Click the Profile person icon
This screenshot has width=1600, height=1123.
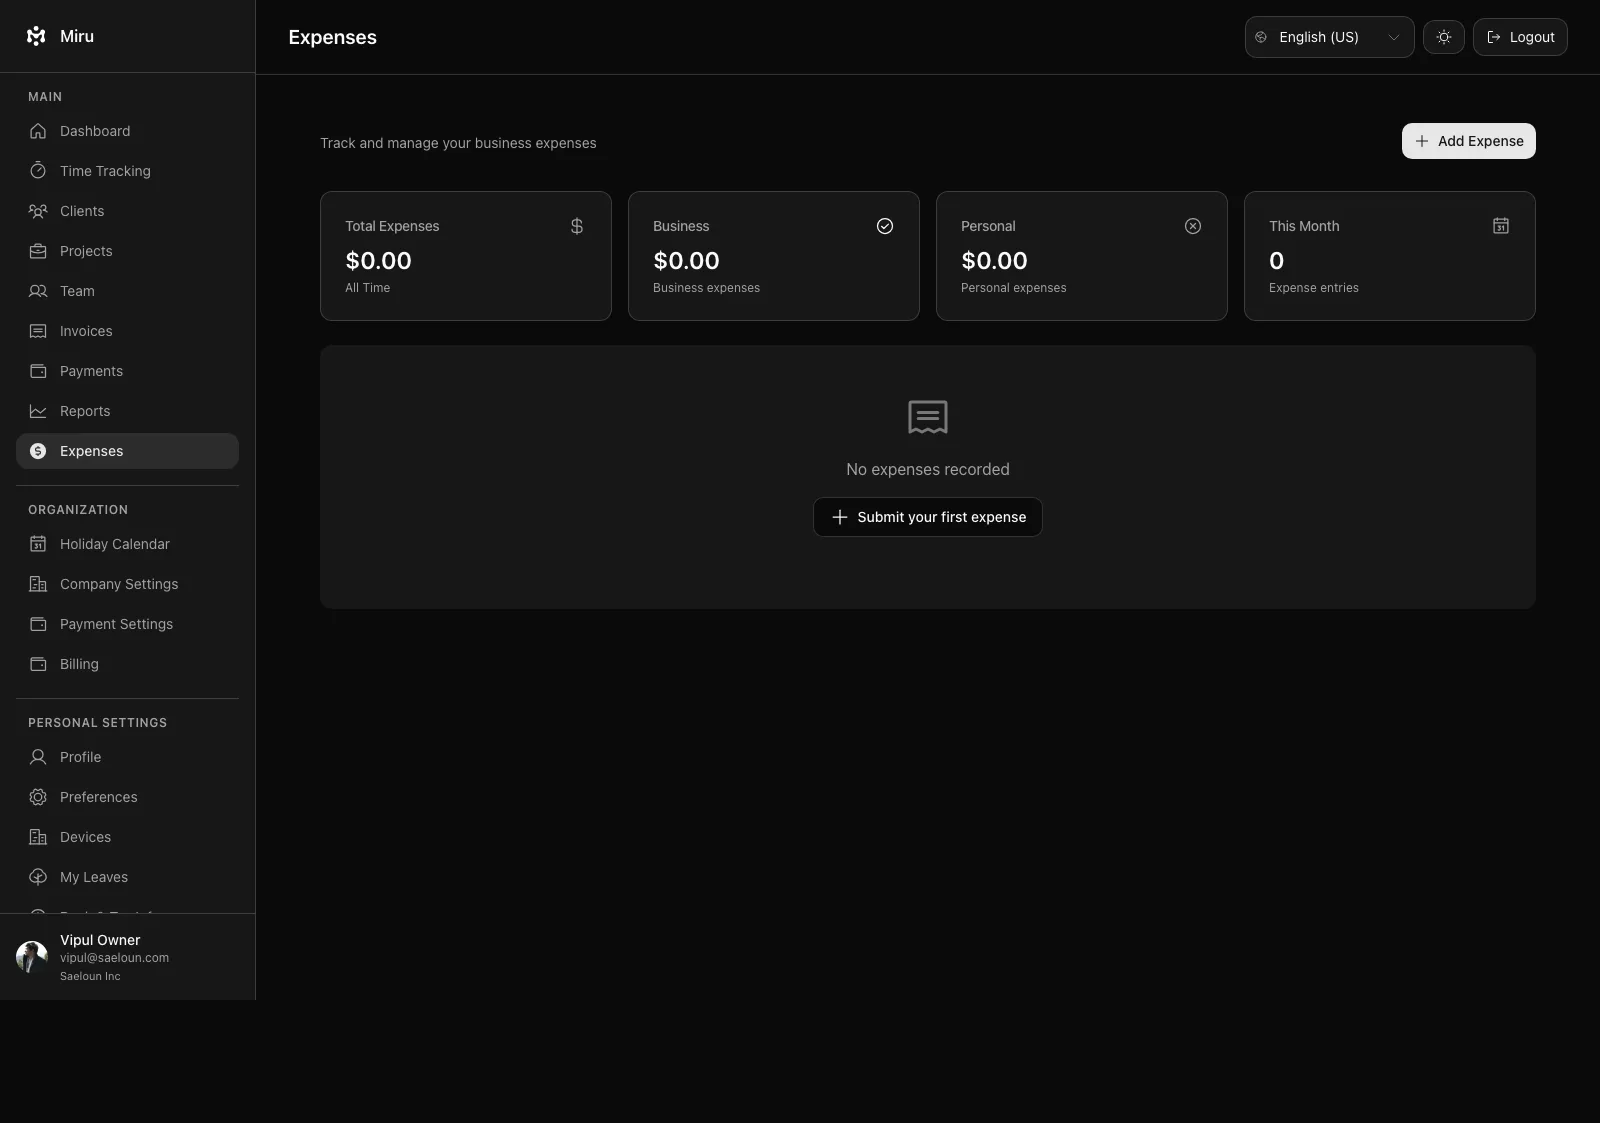38,757
